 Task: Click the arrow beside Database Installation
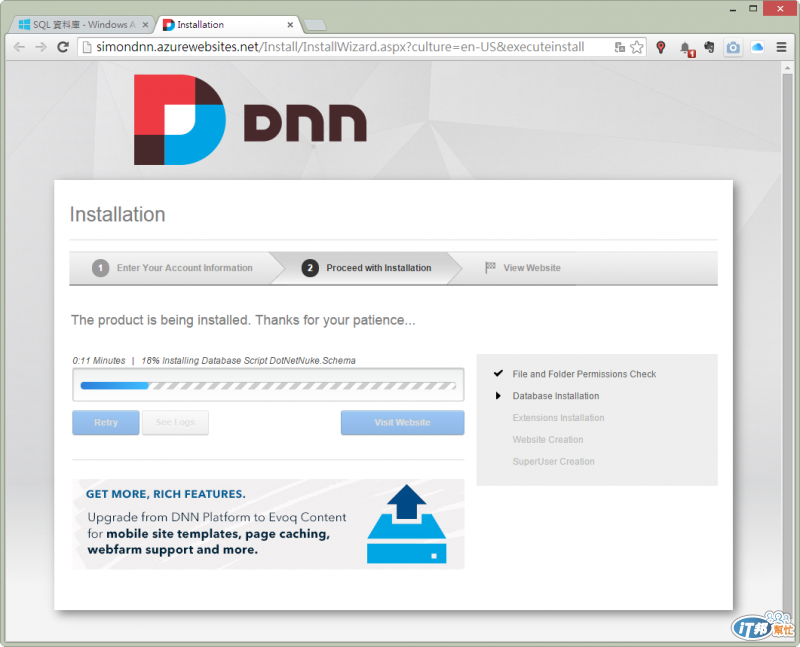[x=498, y=395]
